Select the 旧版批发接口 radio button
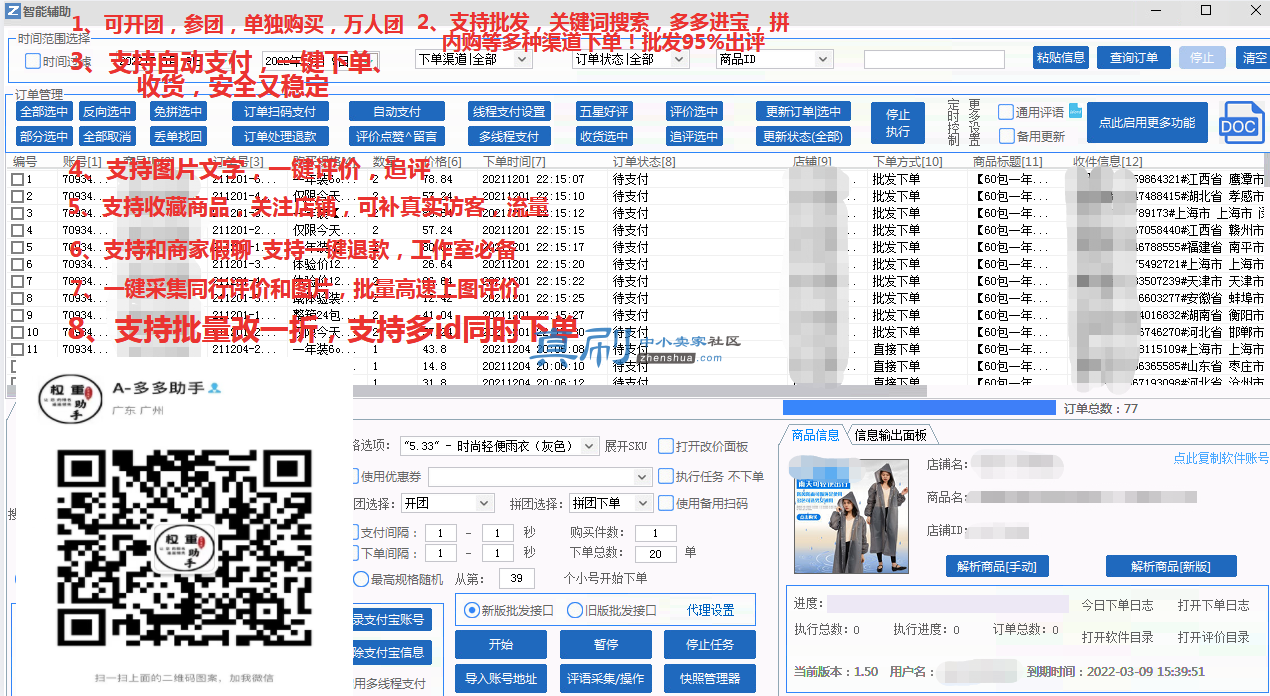Screen dimensions: 1270x696 click(575, 610)
